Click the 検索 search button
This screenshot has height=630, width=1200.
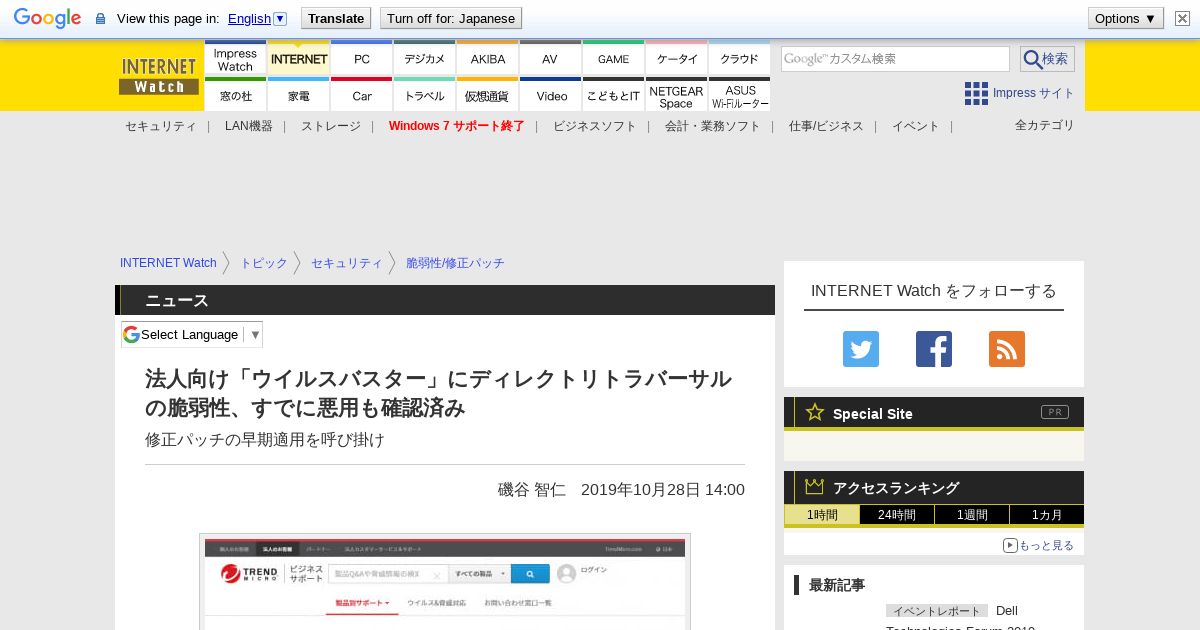click(1047, 59)
